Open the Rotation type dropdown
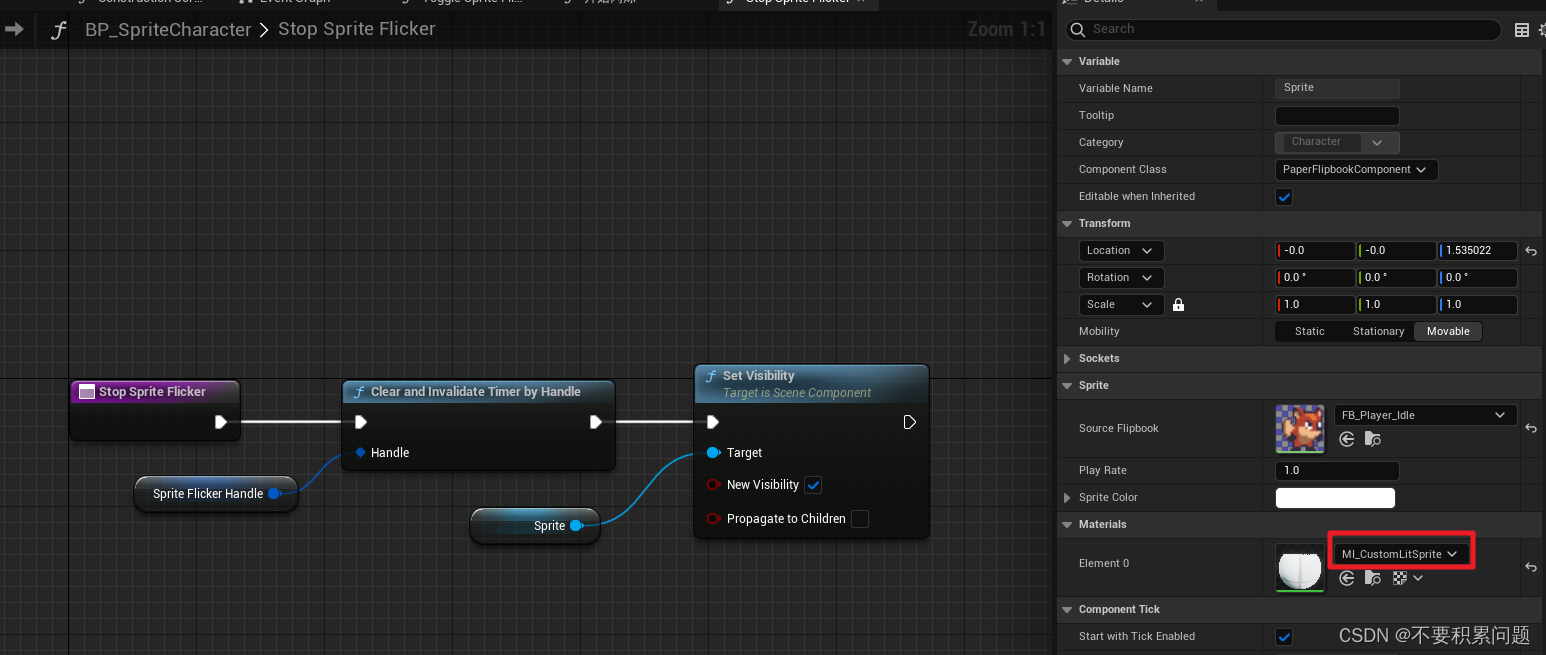1546x655 pixels. click(x=1121, y=278)
